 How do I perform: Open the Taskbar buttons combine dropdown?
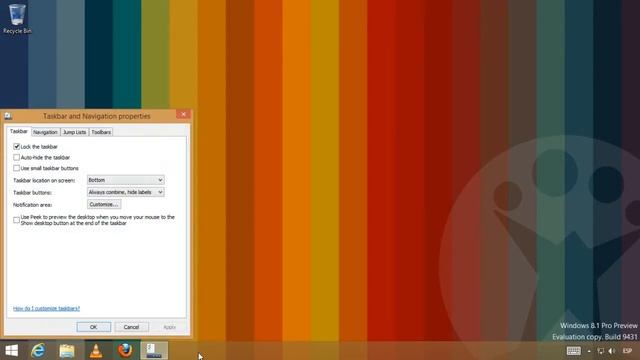coord(125,192)
